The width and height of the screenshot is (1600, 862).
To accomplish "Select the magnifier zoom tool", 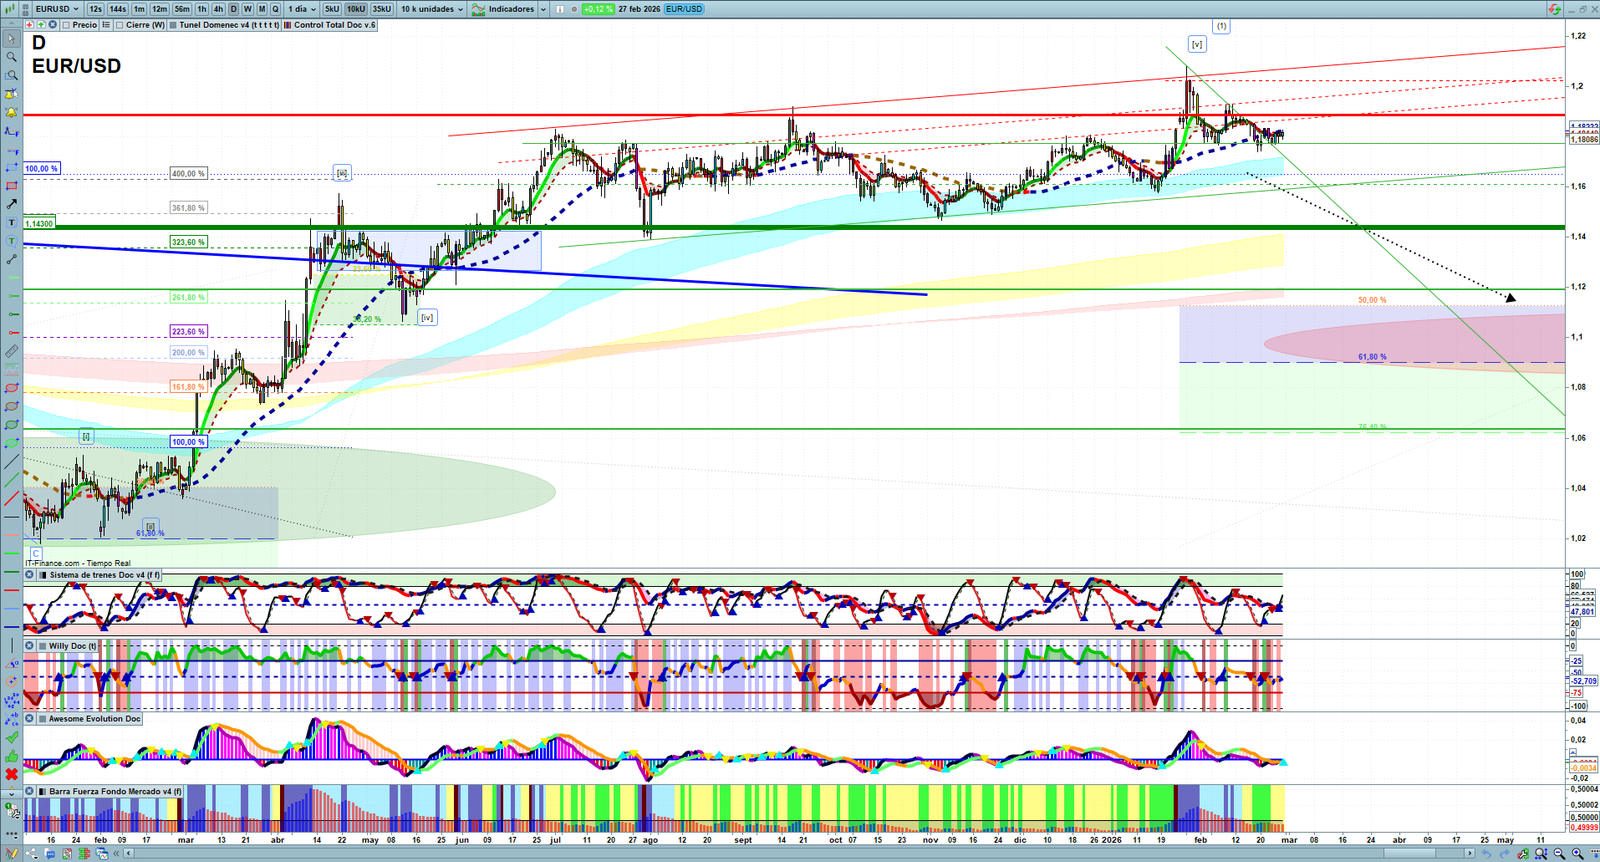I will (x=12, y=57).
